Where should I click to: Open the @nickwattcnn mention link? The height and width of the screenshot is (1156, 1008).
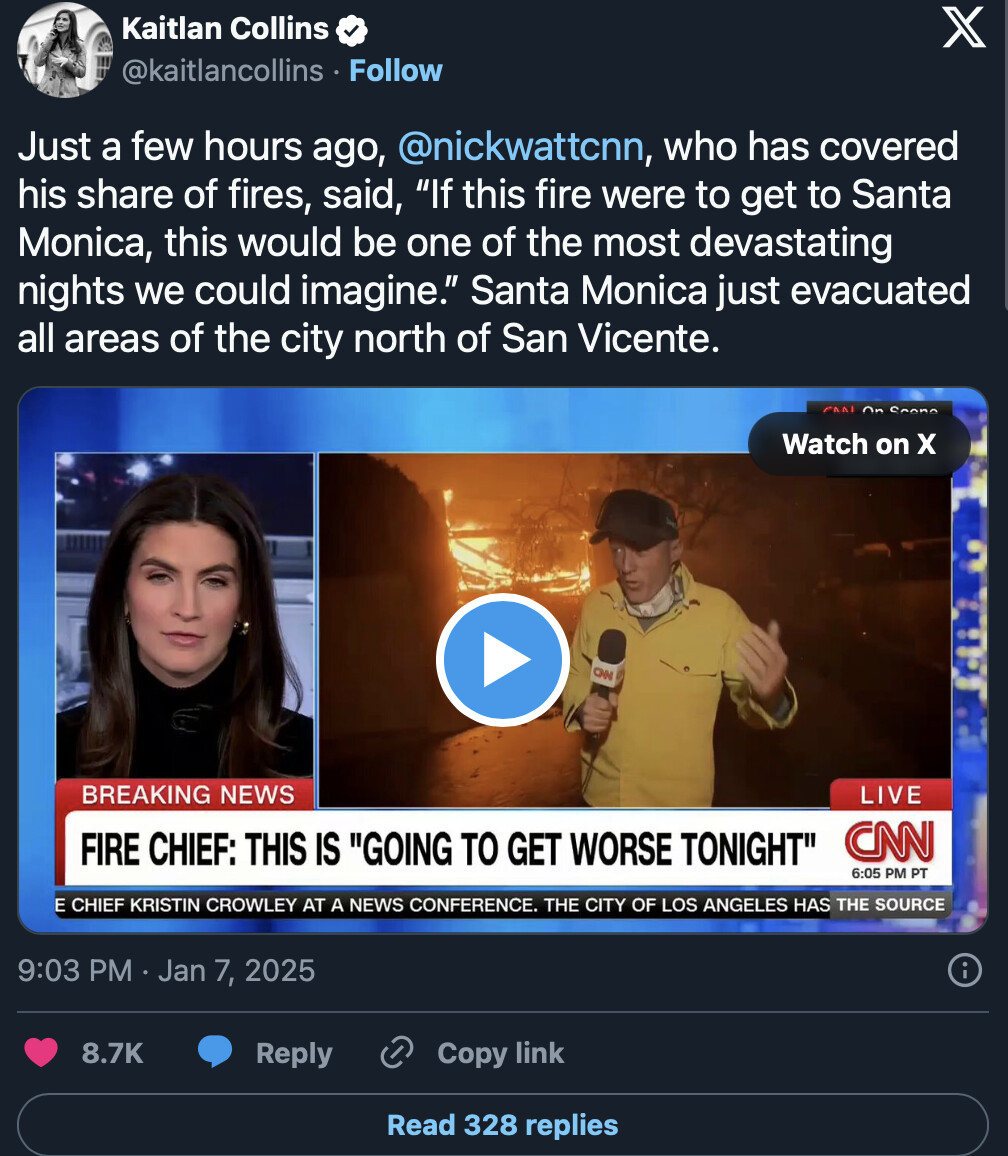521,146
